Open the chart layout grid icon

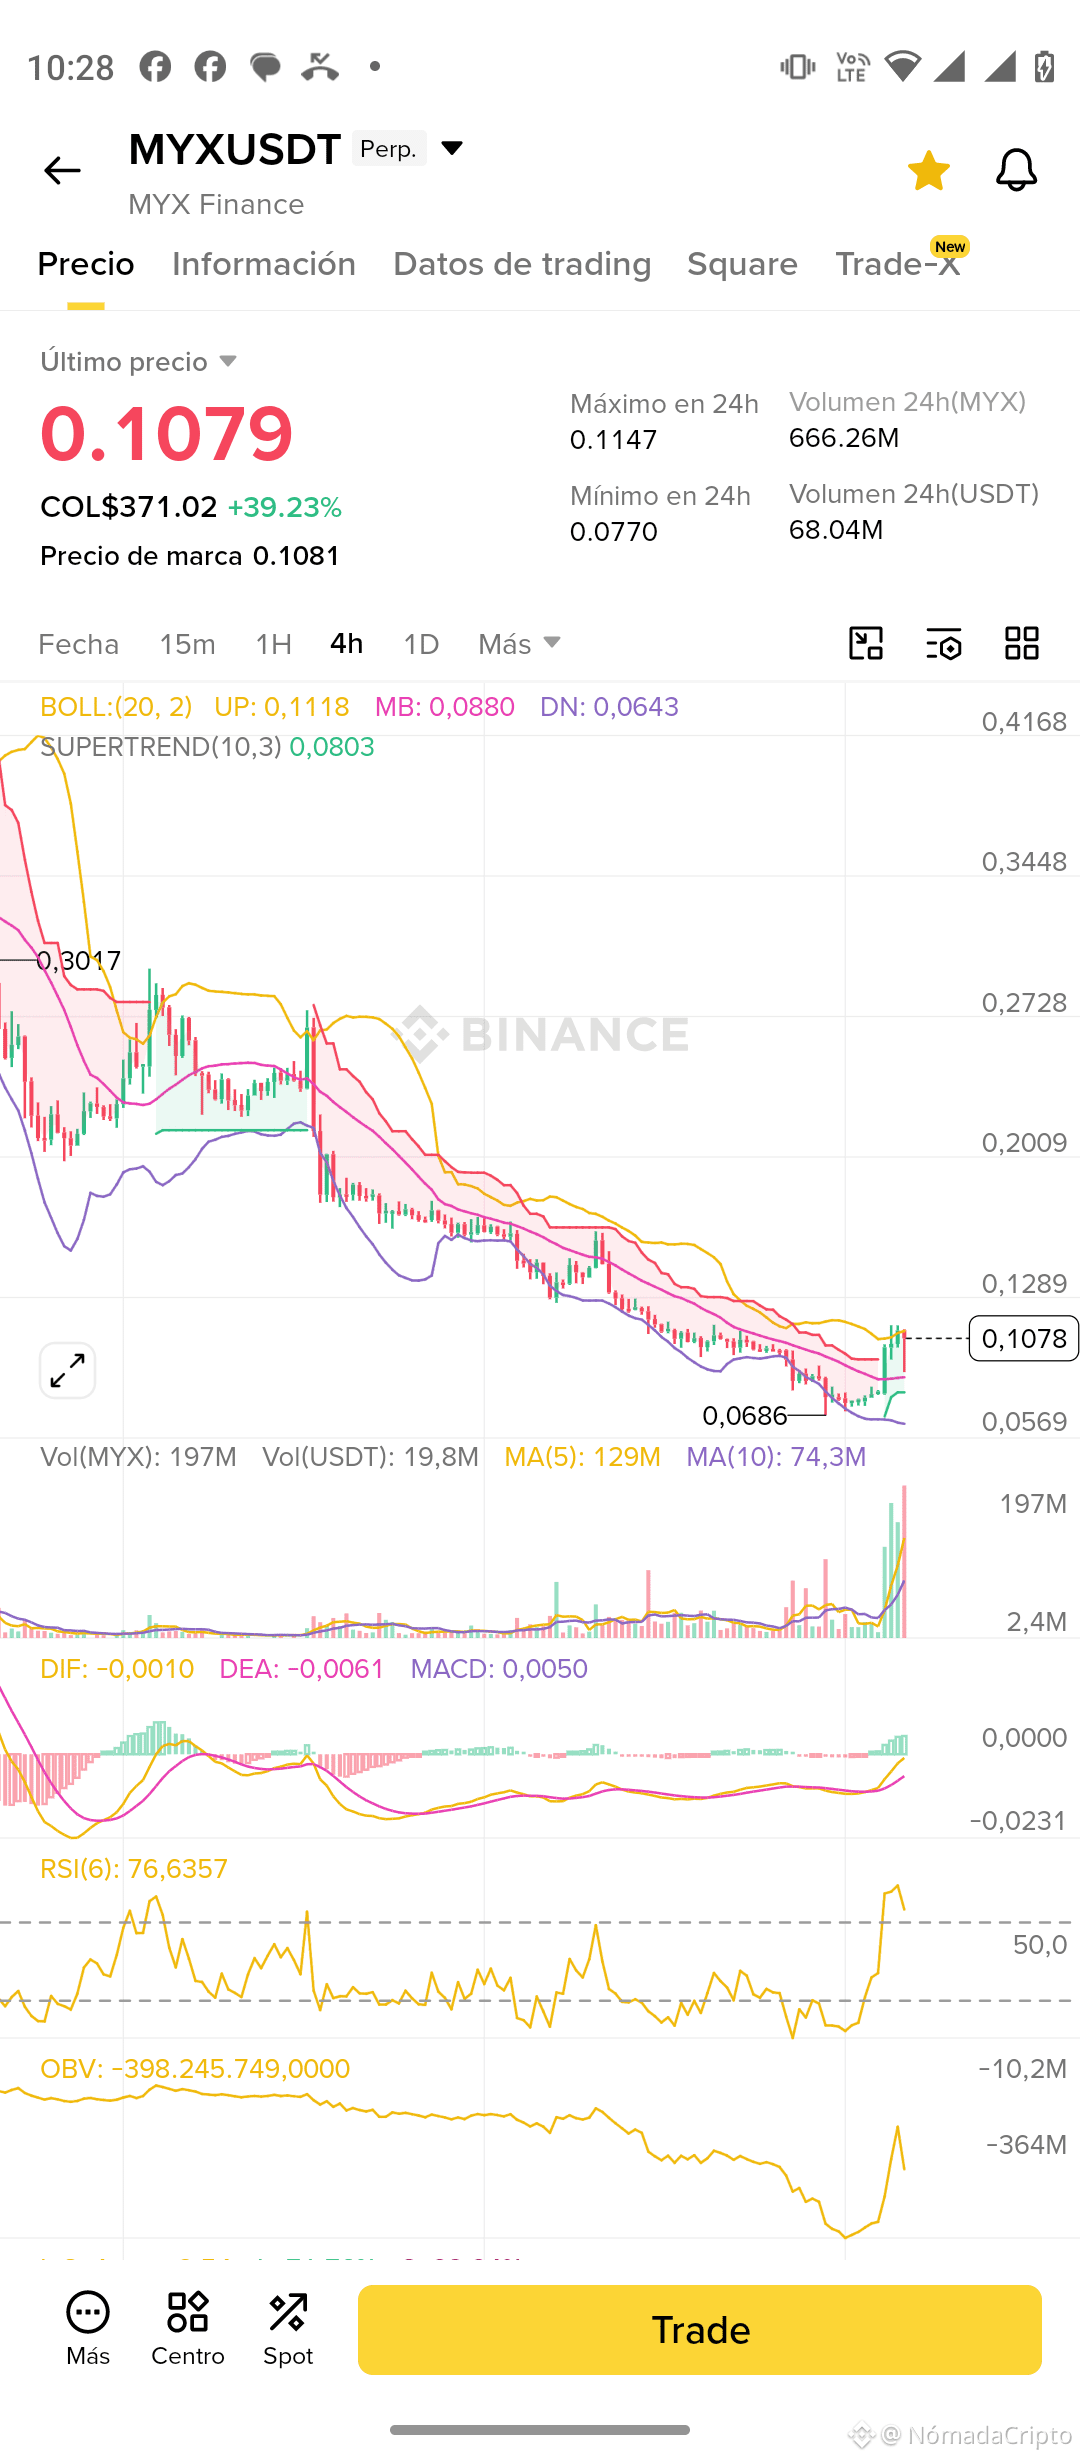pyautogui.click(x=1022, y=643)
